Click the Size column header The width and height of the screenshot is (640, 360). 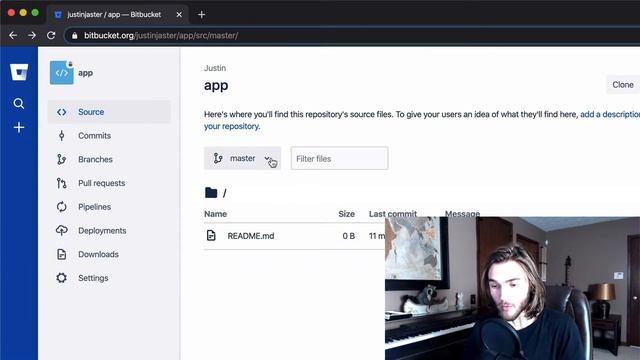346,214
